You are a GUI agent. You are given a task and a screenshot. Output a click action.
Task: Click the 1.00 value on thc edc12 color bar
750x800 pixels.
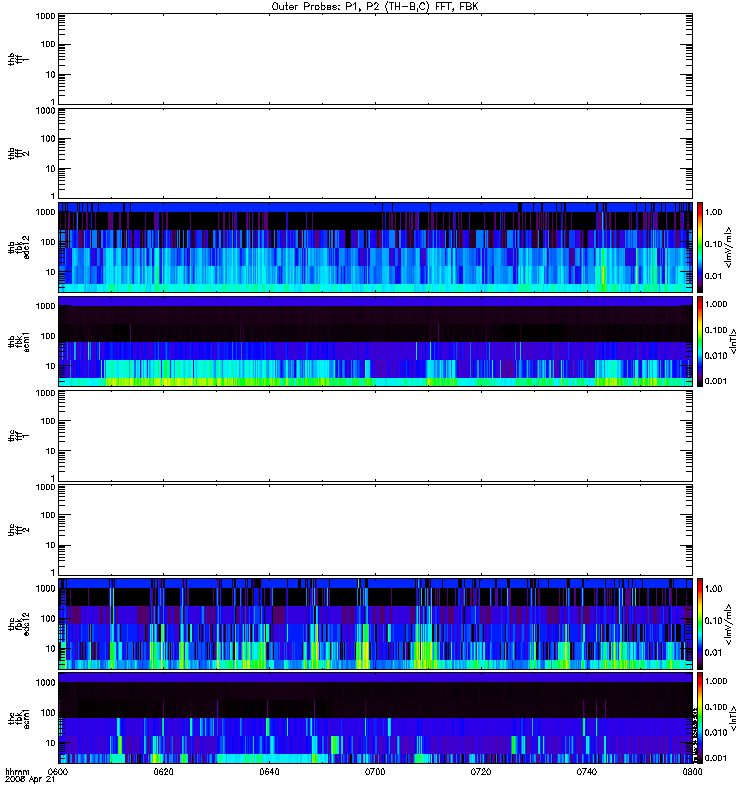click(x=713, y=589)
